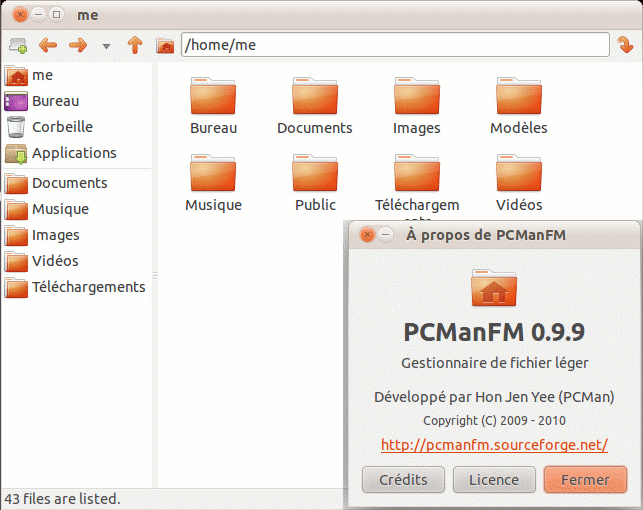The image size is (643, 510).
Task: Click the Licence button
Action: (x=494, y=480)
